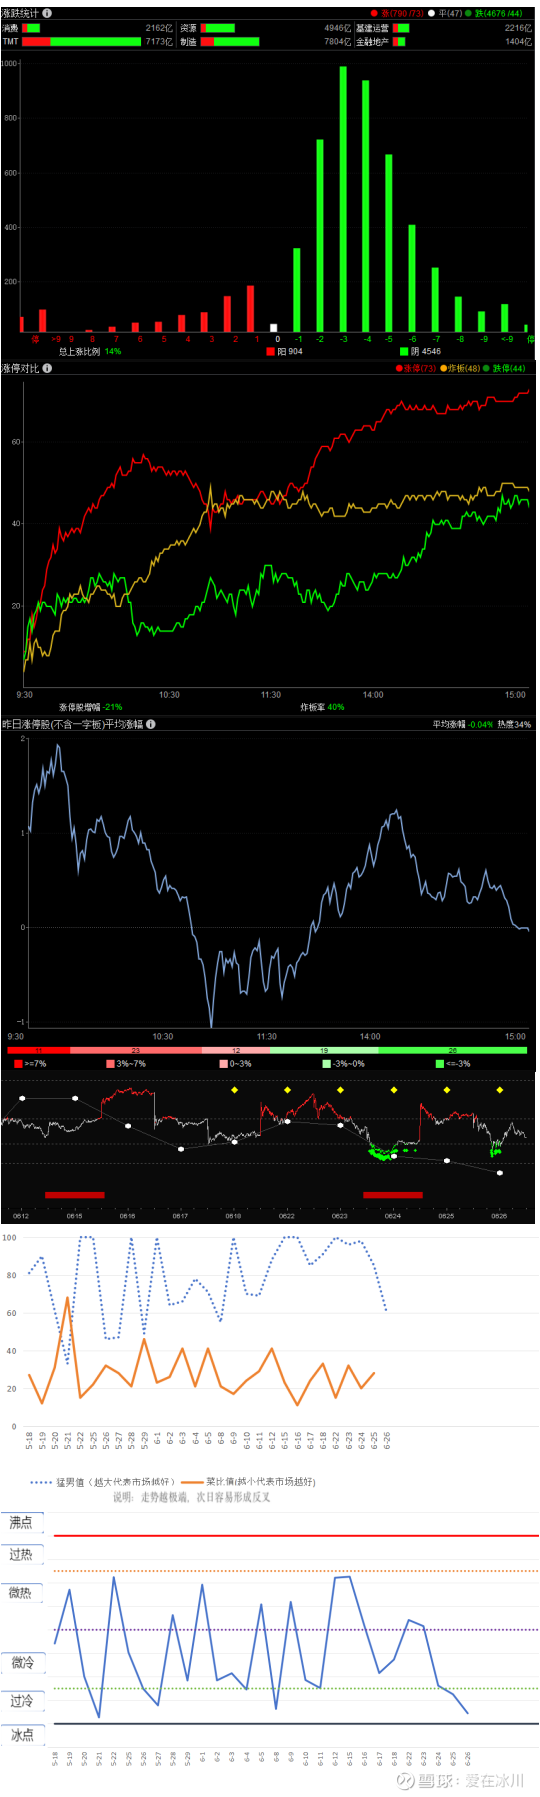Select the 冰点 level tab
Viewport: 540px width, 1797px height.
22,1734
